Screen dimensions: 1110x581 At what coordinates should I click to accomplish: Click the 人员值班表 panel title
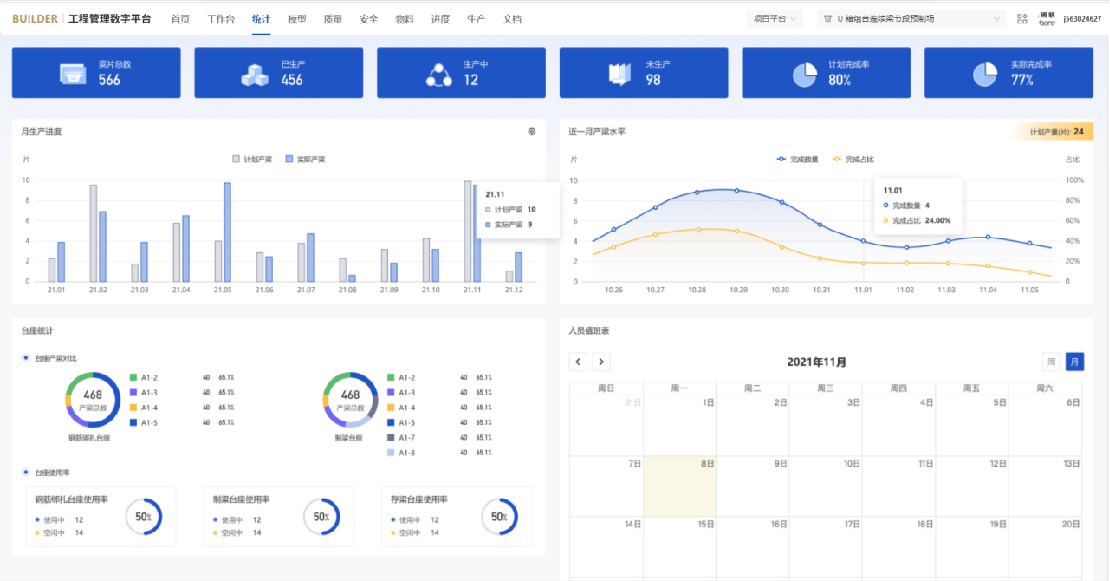[x=588, y=331]
